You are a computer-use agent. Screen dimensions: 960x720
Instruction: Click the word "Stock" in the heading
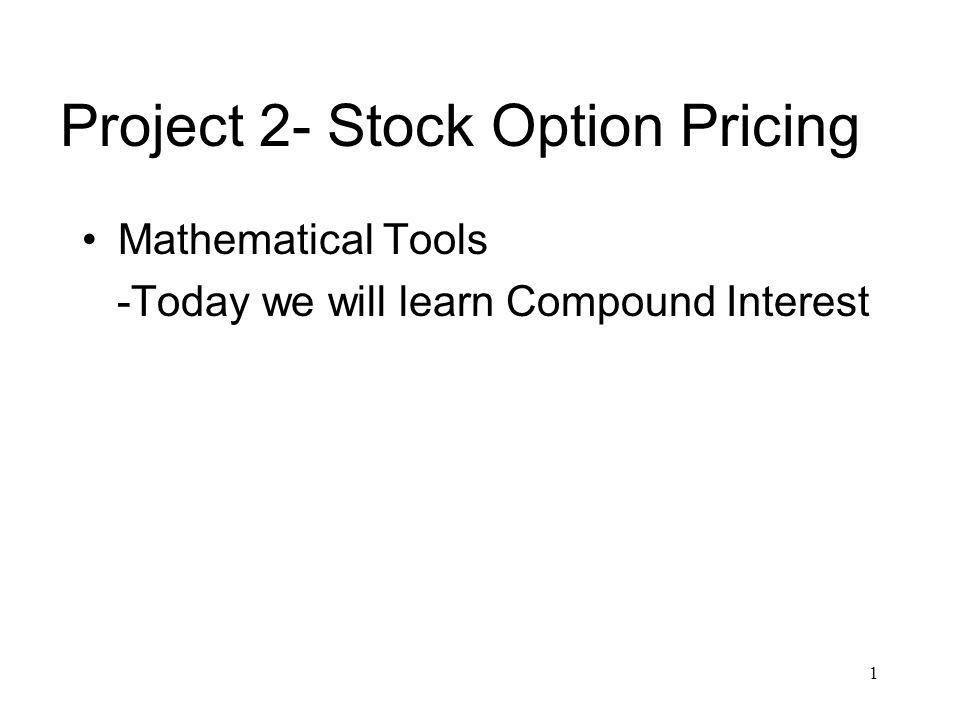point(401,126)
